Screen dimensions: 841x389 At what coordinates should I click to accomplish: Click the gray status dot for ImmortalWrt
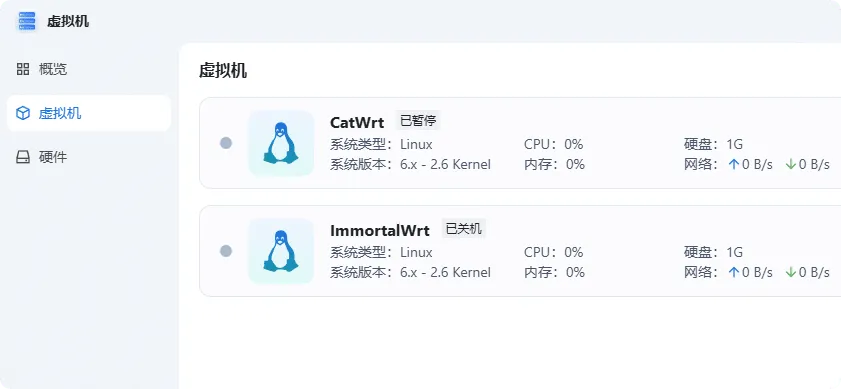pyautogui.click(x=226, y=251)
